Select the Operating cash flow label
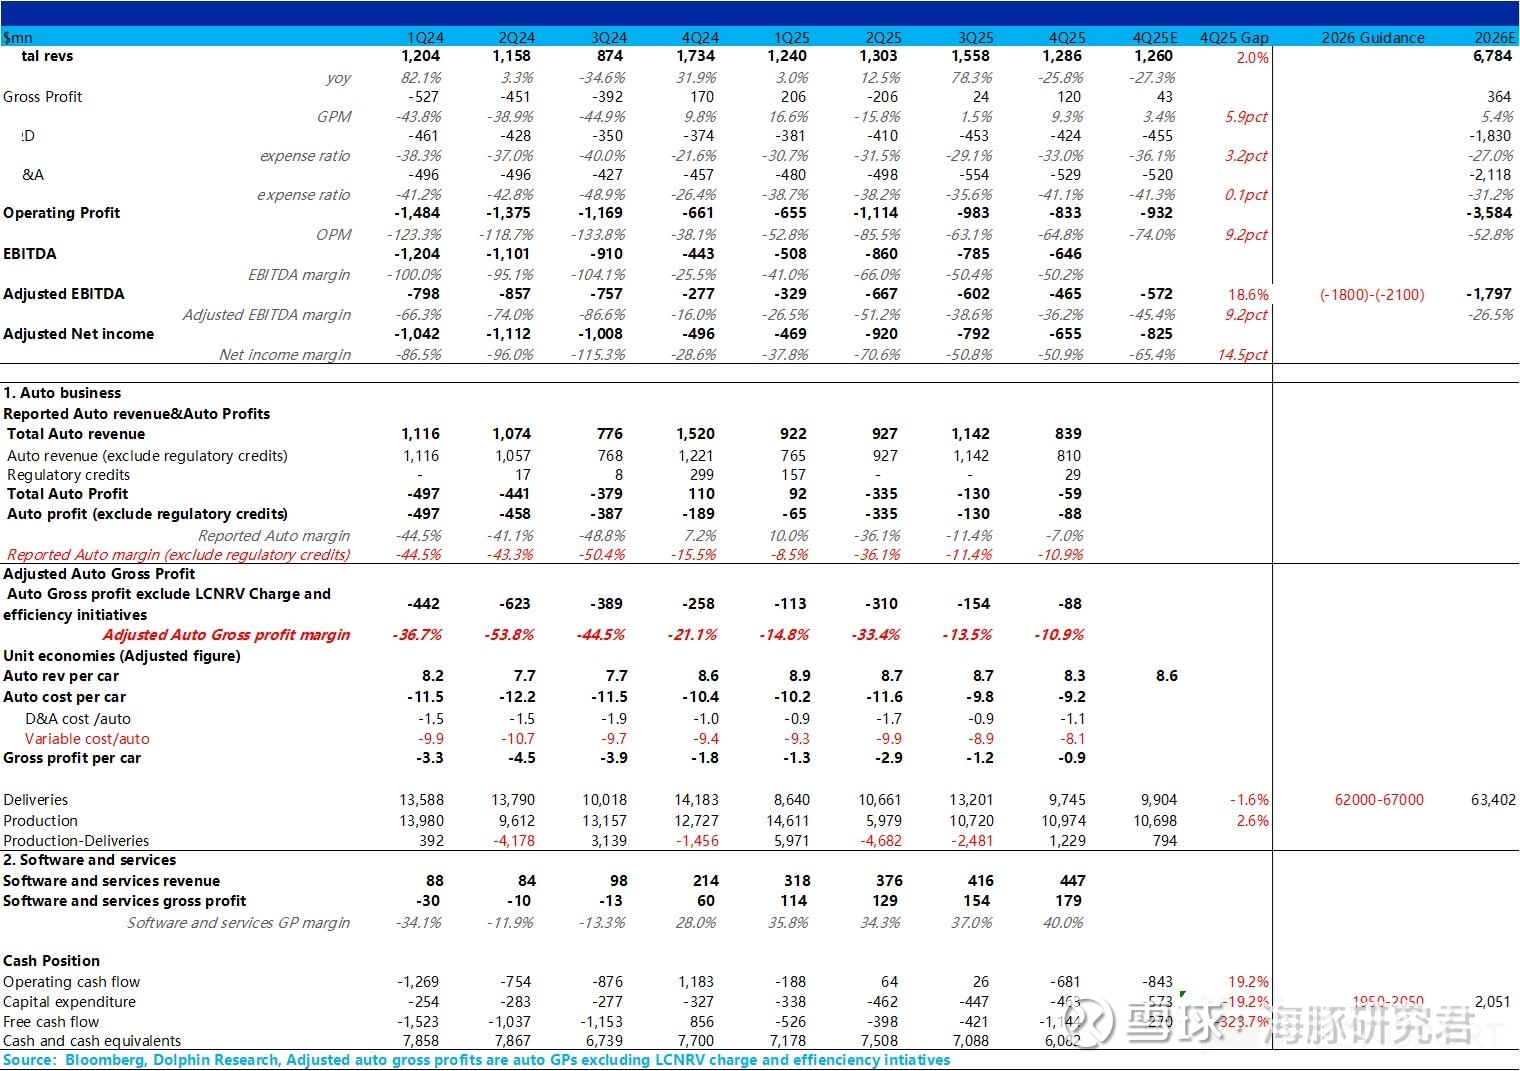 point(72,982)
